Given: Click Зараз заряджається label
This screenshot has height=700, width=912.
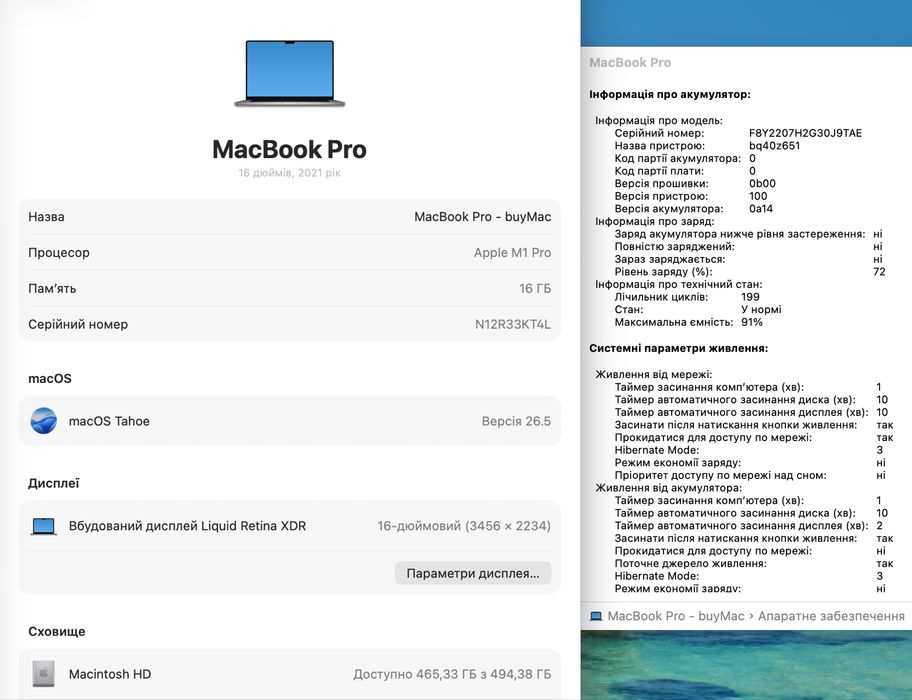Looking at the screenshot, I should tap(670, 259).
